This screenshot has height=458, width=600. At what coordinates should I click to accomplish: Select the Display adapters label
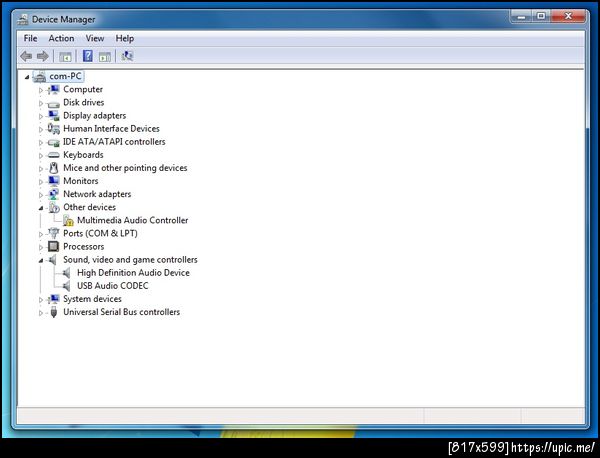[x=95, y=116]
